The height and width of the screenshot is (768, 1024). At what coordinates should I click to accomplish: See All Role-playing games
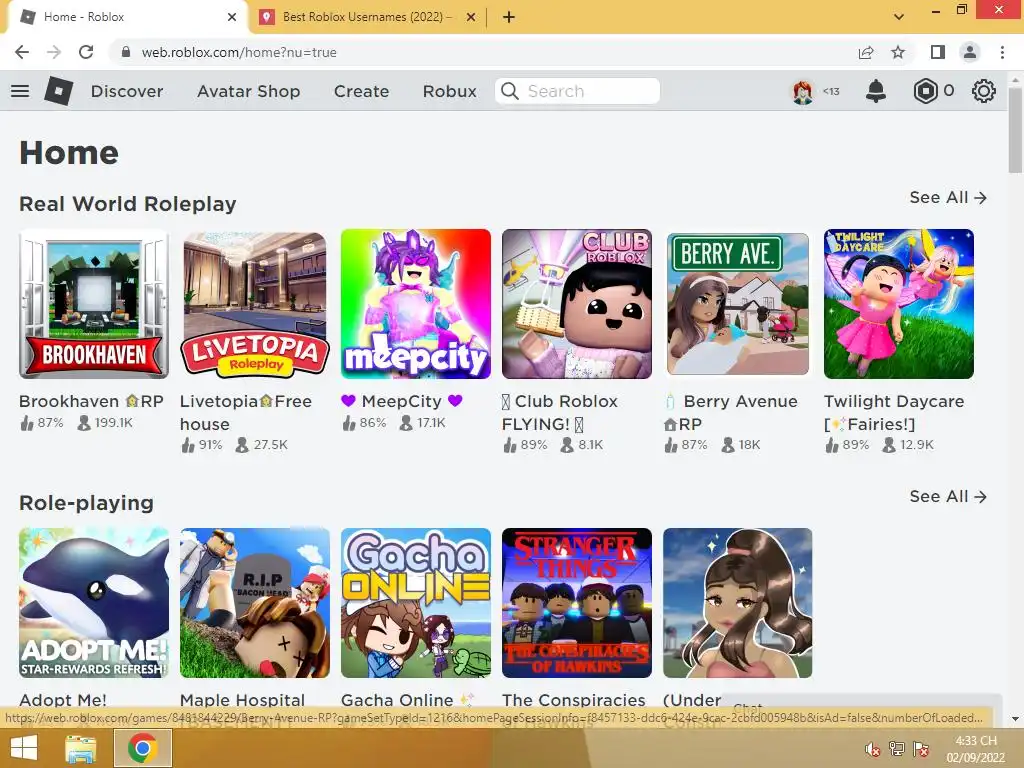(x=948, y=496)
